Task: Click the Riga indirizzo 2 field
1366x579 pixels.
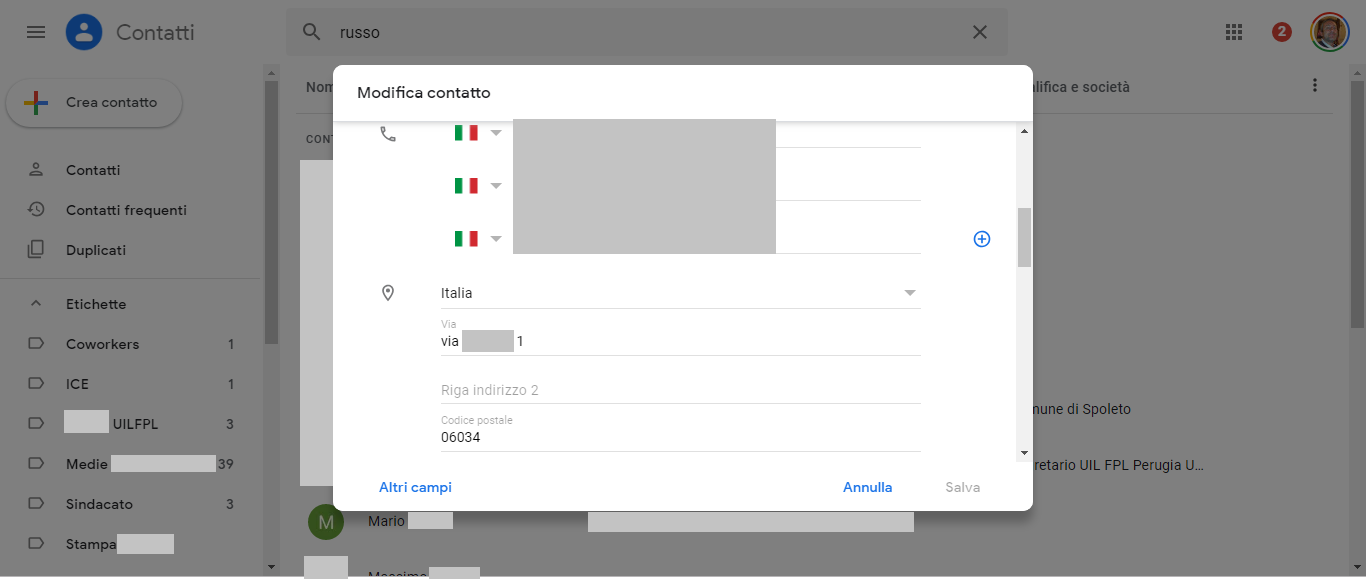Action: coord(680,390)
